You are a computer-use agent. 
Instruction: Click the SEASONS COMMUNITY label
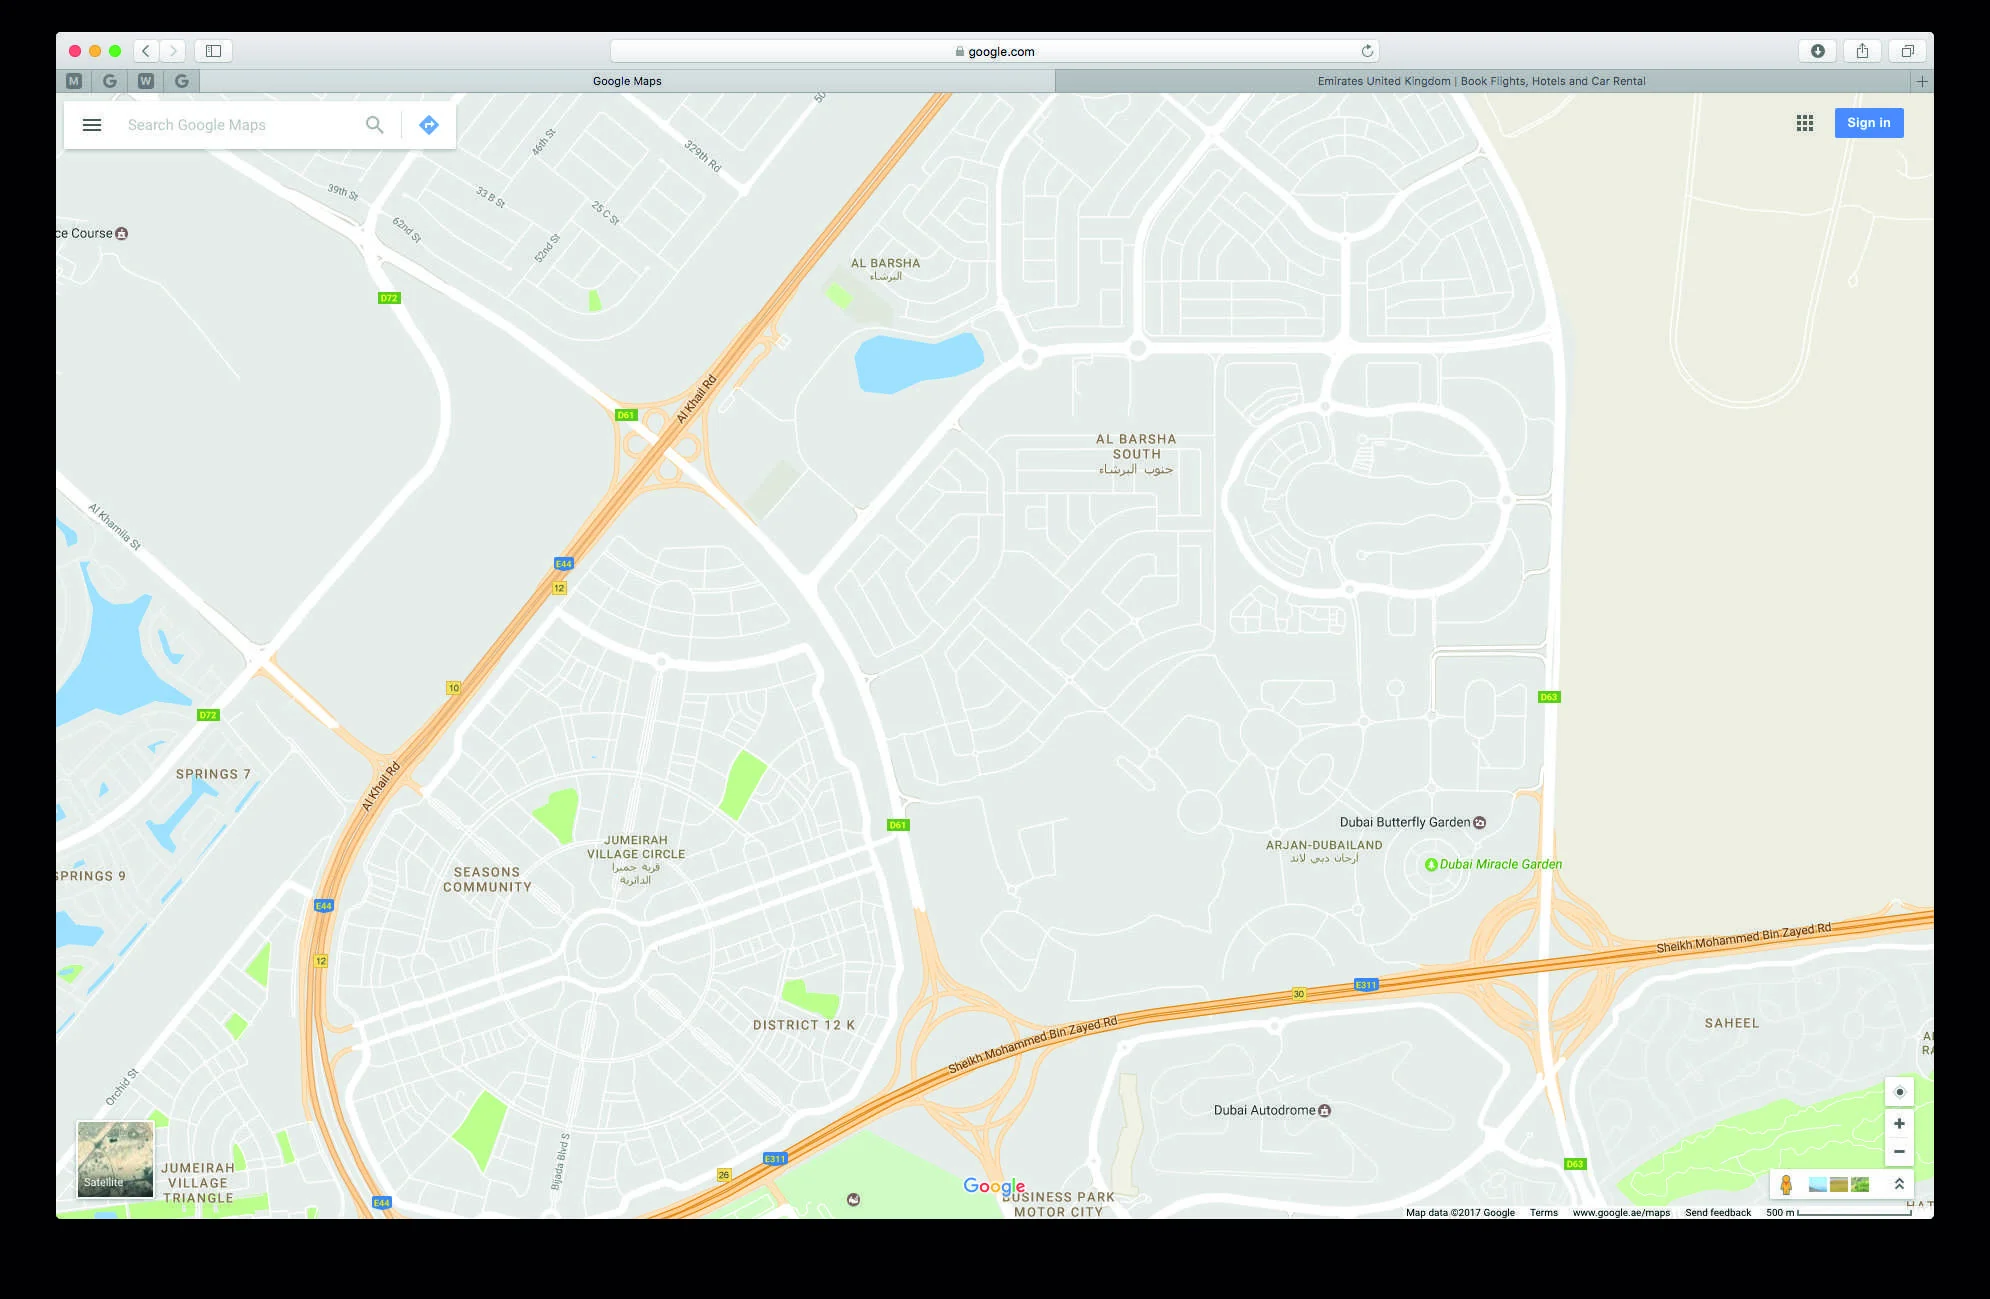click(x=487, y=880)
